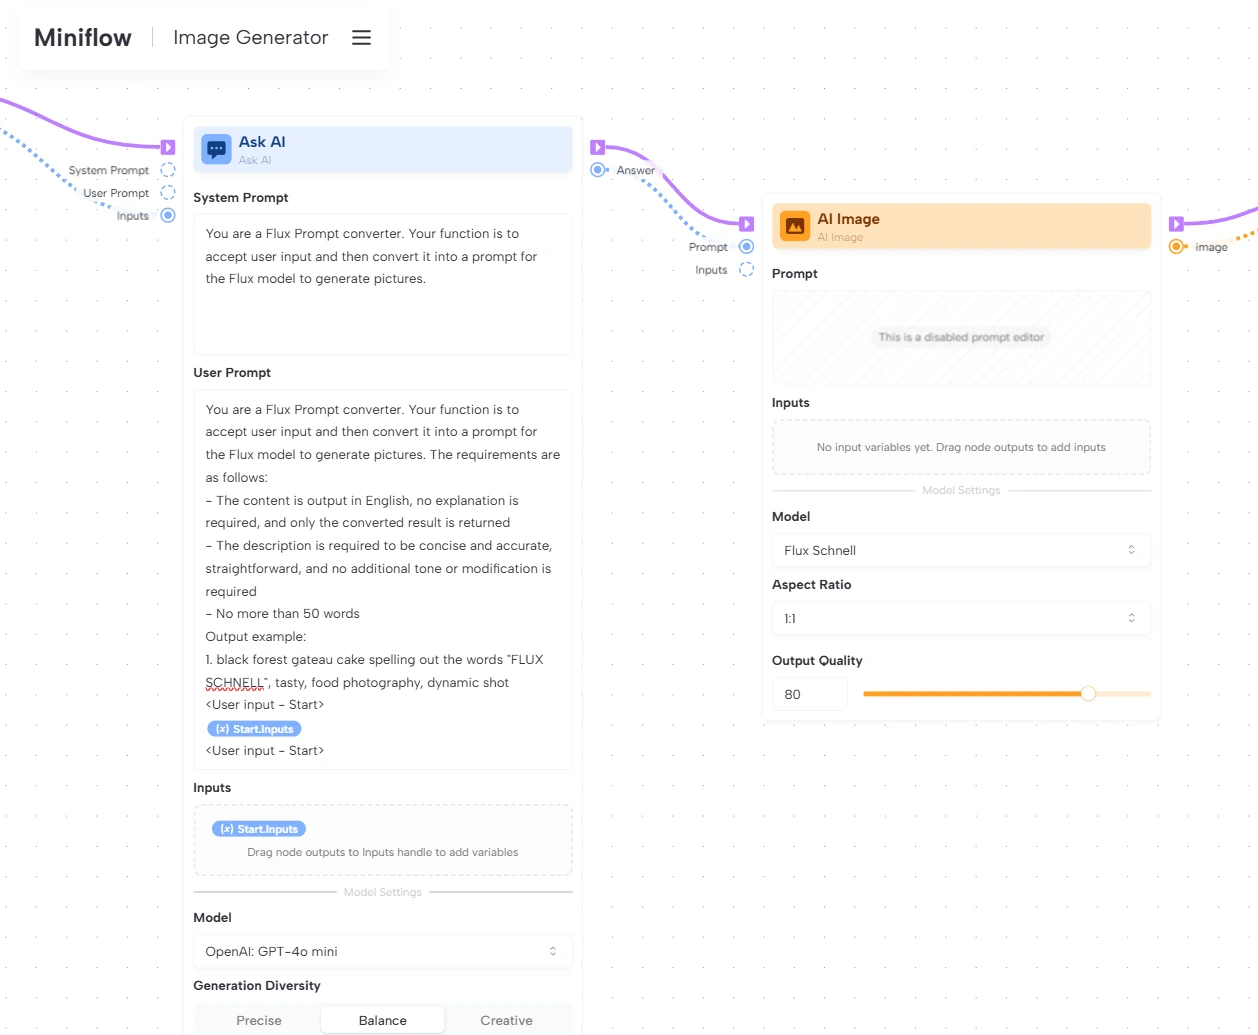Click the Miniflow logo text
Image resolution: width=1258 pixels, height=1035 pixels.
click(83, 38)
